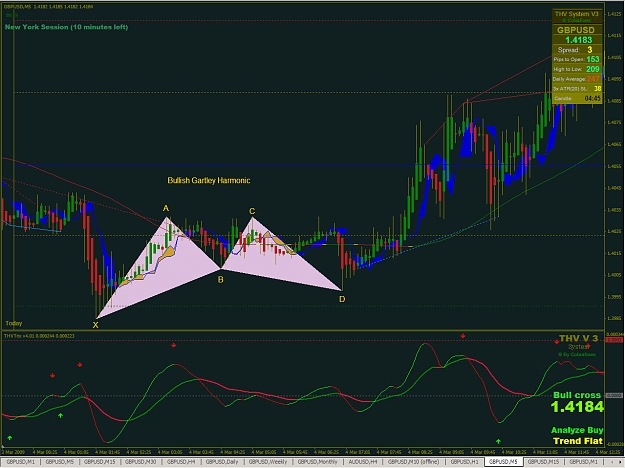Click the red sell arrow above 4 Mar 03:05
The height and width of the screenshot is (468, 625).
[x=173, y=345]
